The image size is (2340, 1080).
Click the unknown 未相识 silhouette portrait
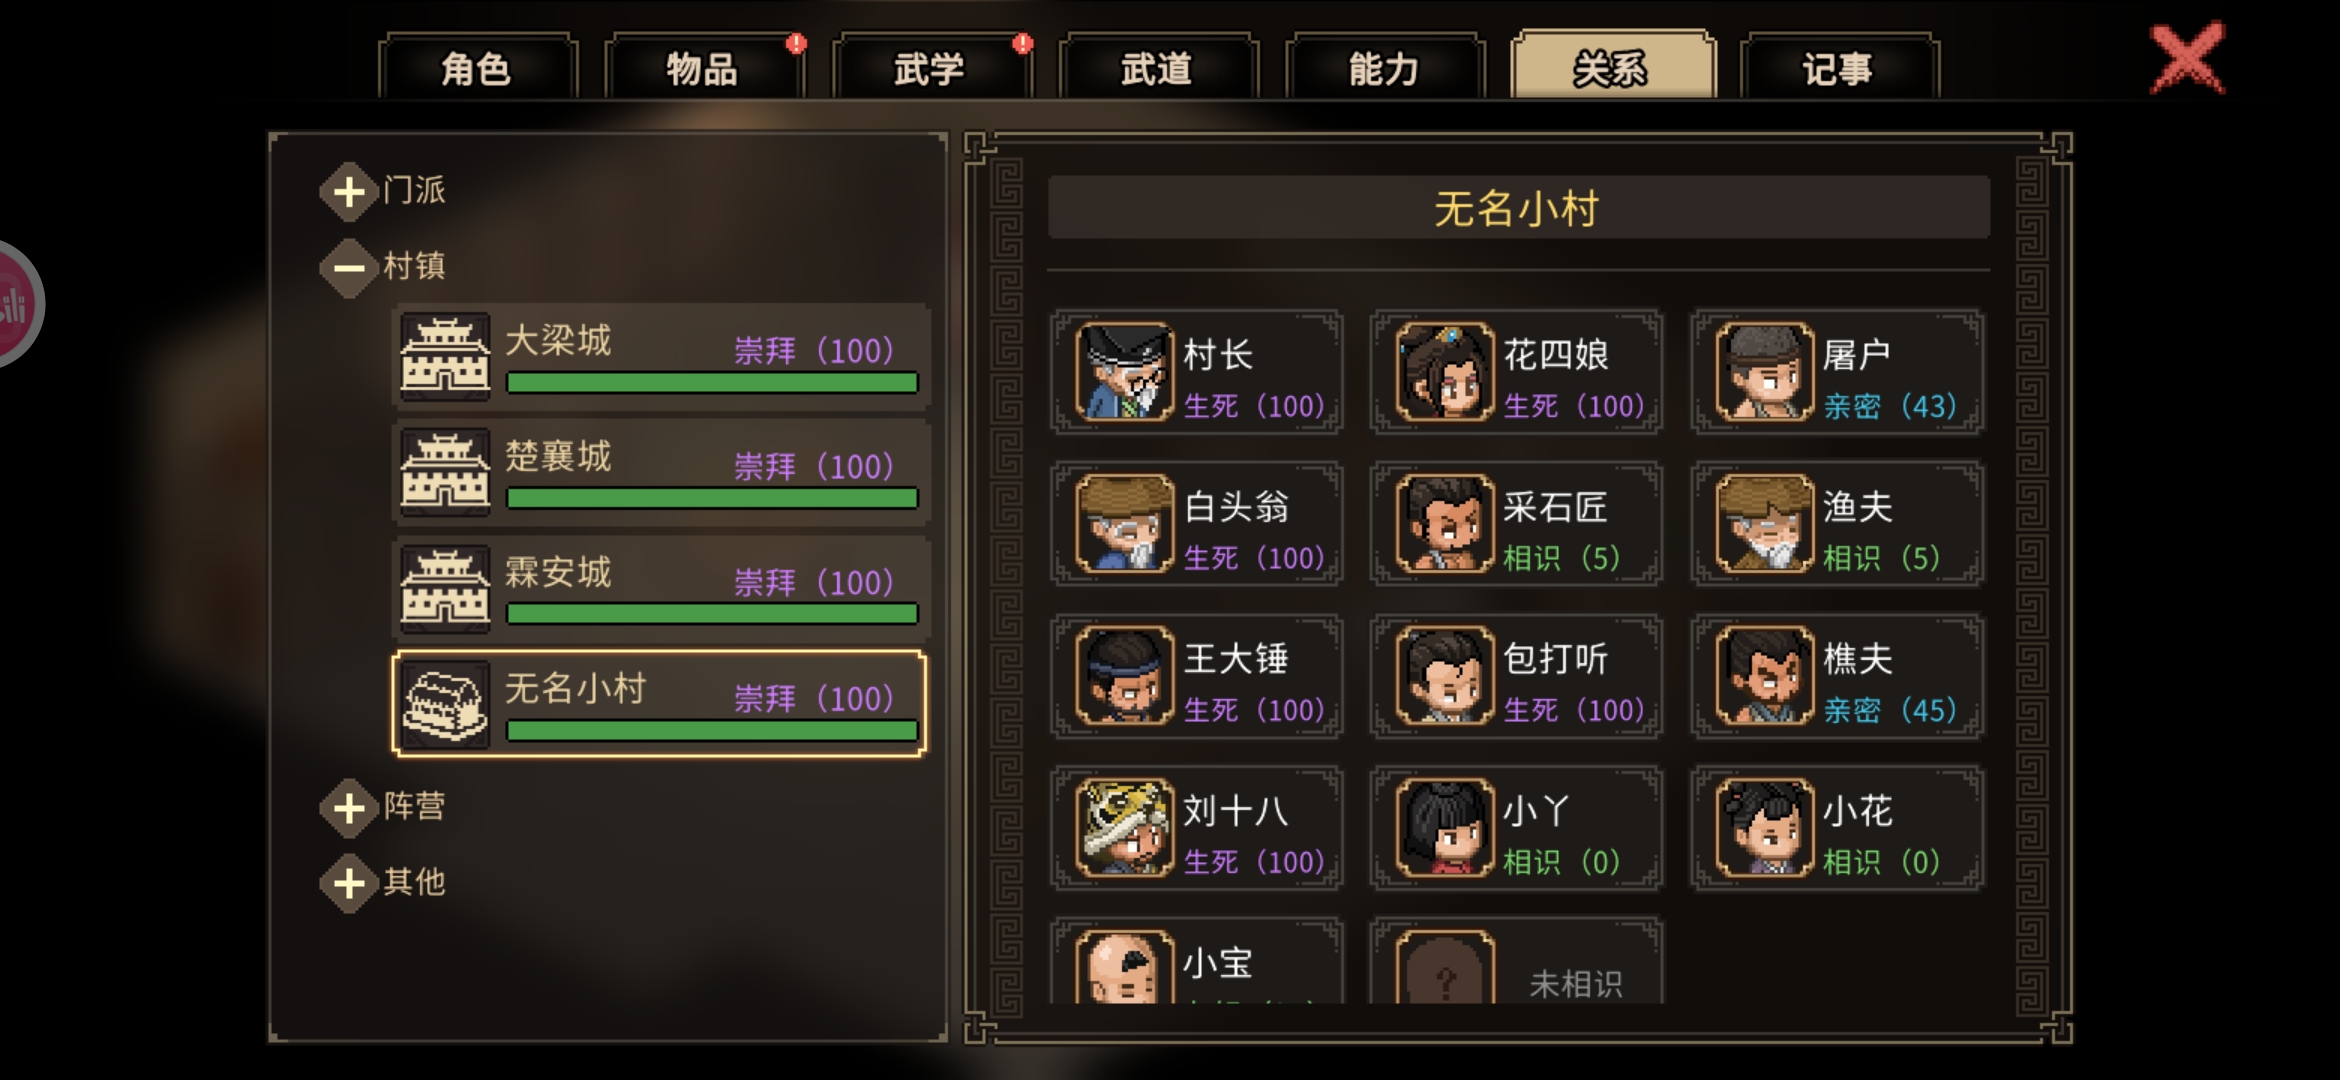coord(1444,968)
